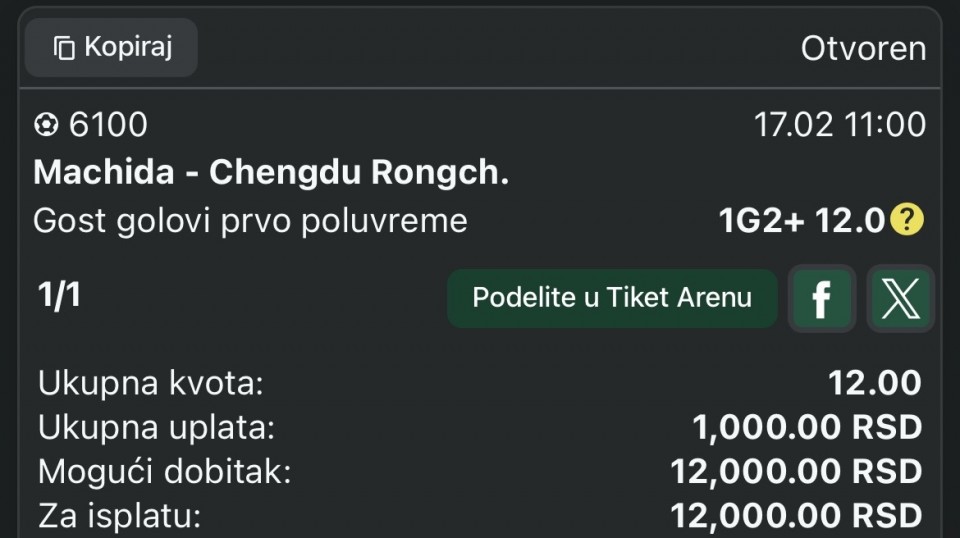Share ticket via the Facebook icon
The height and width of the screenshot is (538, 960).
coord(821,298)
